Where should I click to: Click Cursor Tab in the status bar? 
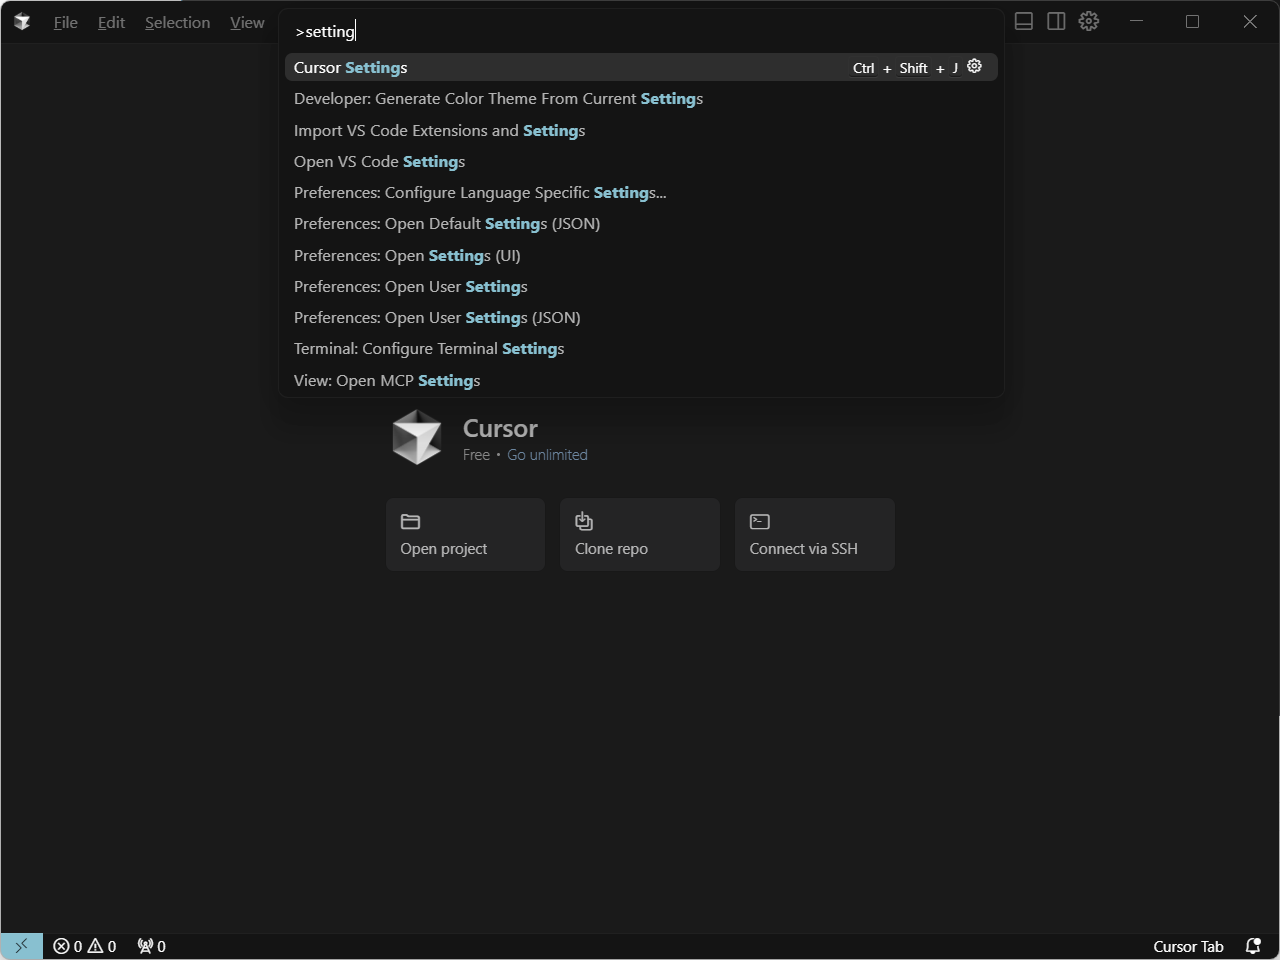tap(1188, 946)
